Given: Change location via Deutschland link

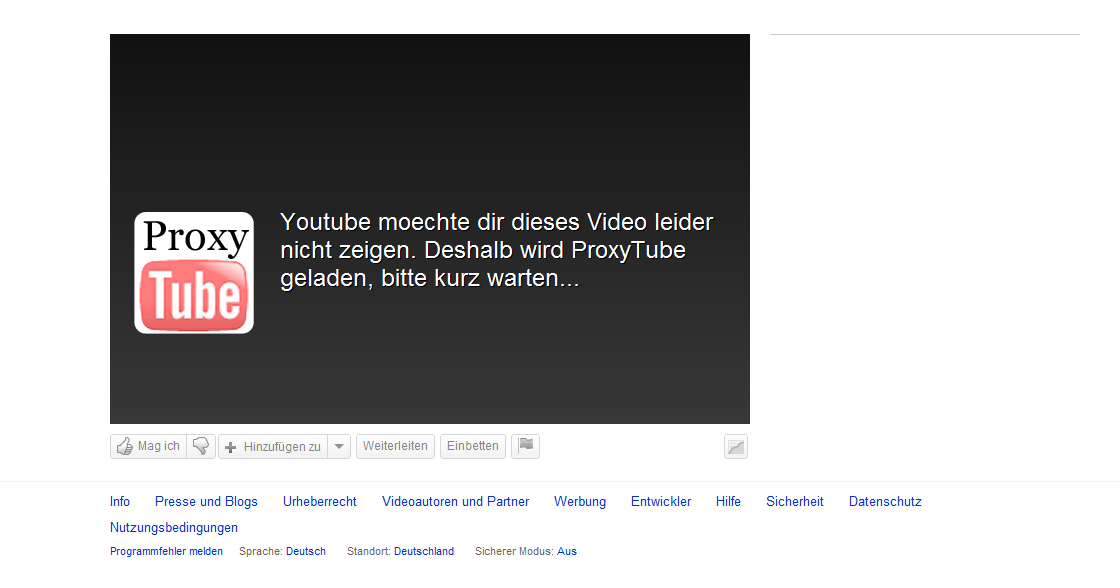Looking at the screenshot, I should pyautogui.click(x=424, y=551).
